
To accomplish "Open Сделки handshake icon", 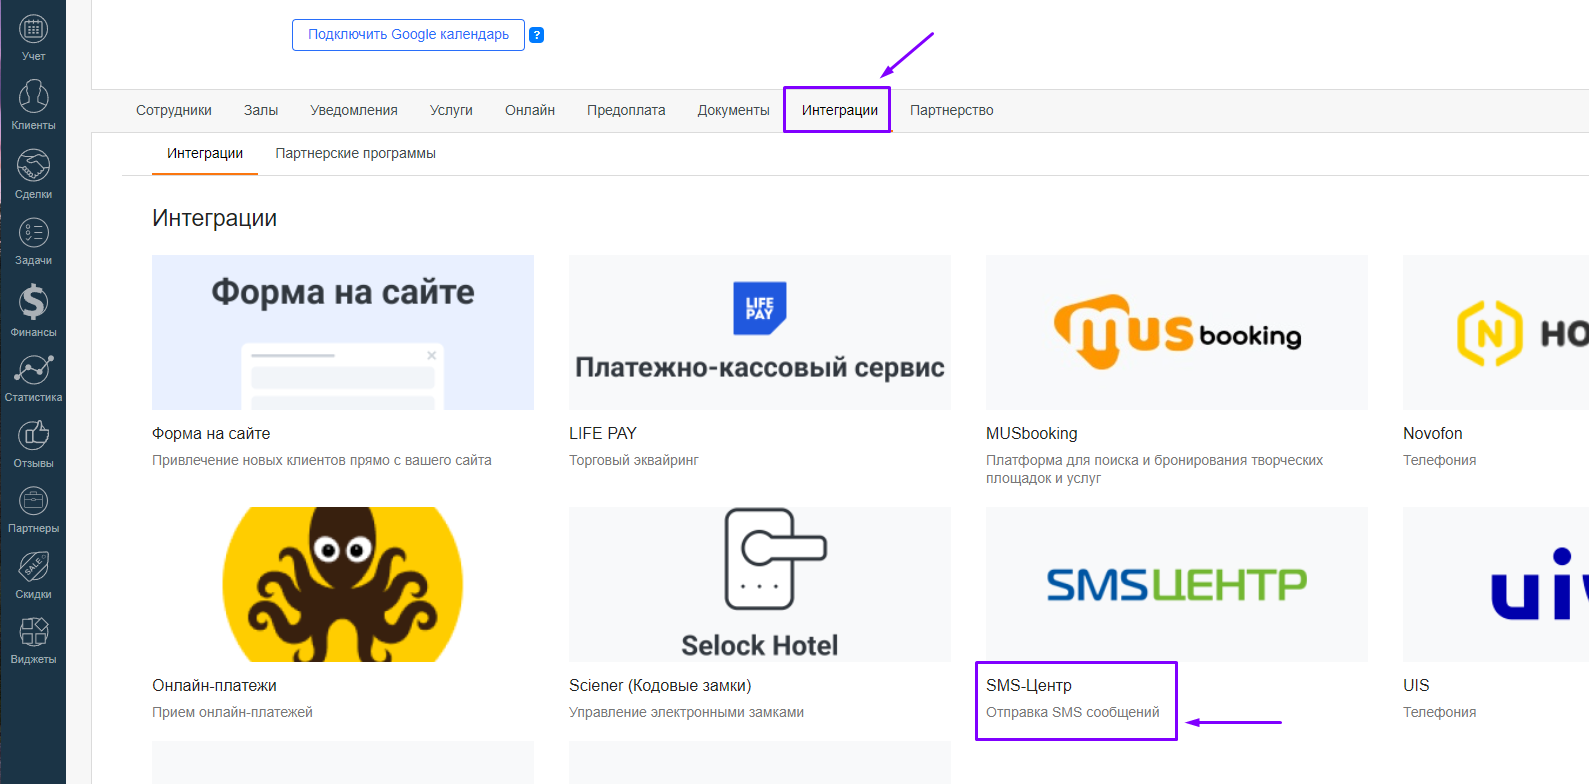I will [33, 166].
